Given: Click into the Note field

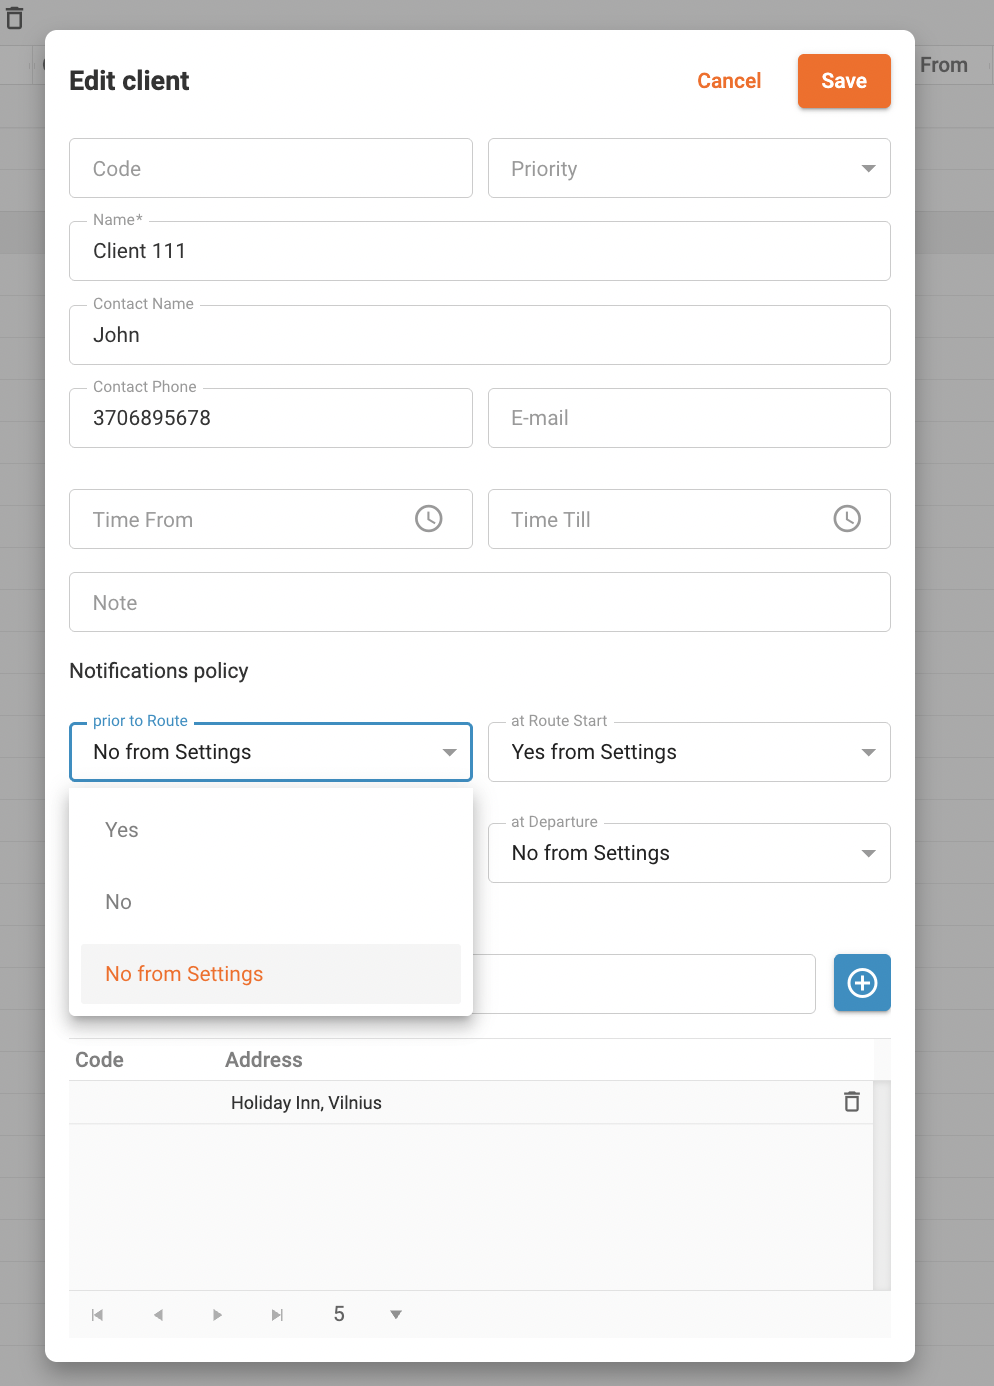Looking at the screenshot, I should (x=479, y=602).
